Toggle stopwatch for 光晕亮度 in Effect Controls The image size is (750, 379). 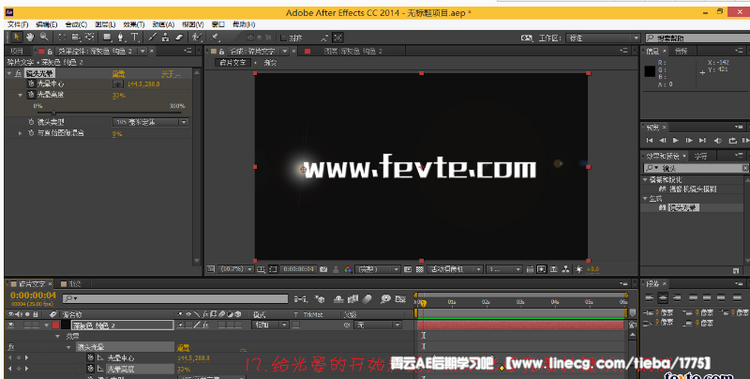tap(31, 95)
